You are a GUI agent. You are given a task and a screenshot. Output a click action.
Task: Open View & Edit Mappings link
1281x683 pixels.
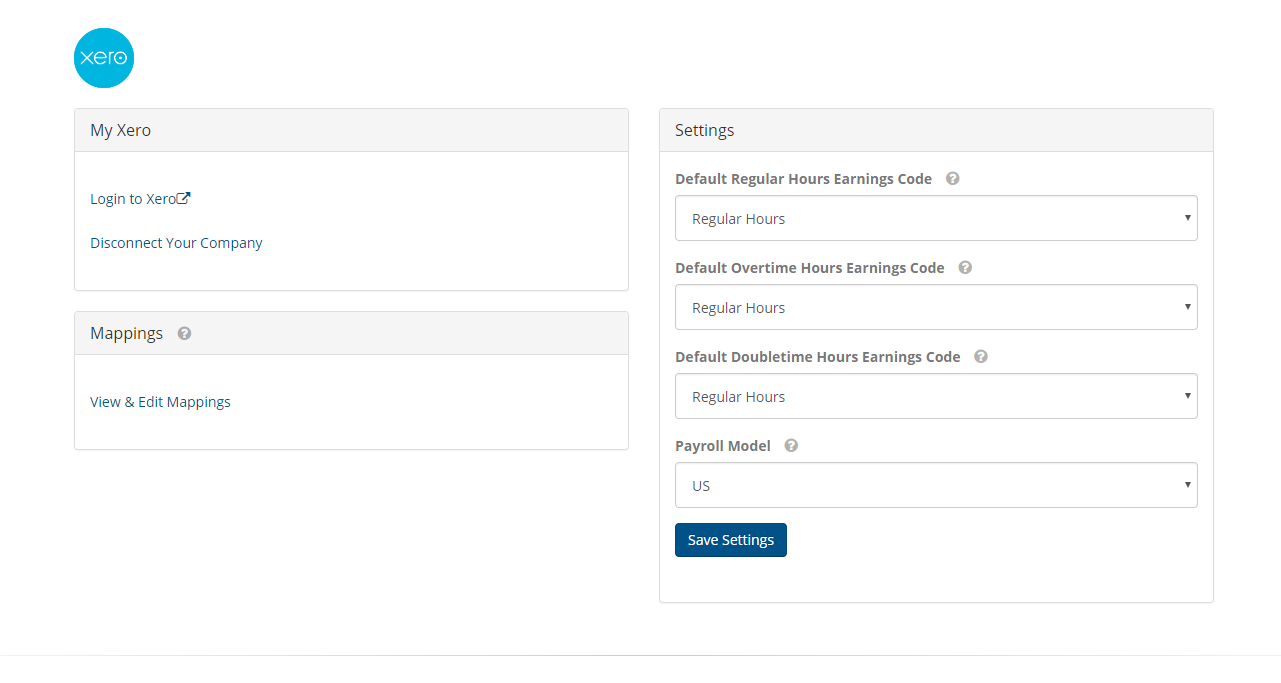160,402
